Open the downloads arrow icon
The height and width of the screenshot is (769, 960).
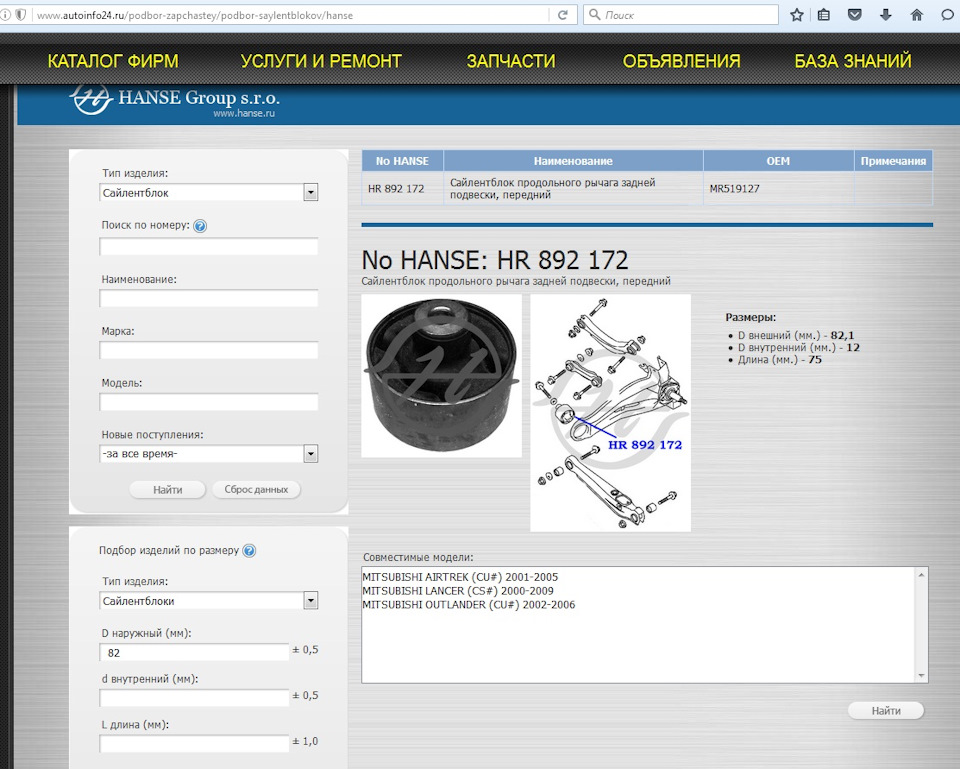point(885,15)
